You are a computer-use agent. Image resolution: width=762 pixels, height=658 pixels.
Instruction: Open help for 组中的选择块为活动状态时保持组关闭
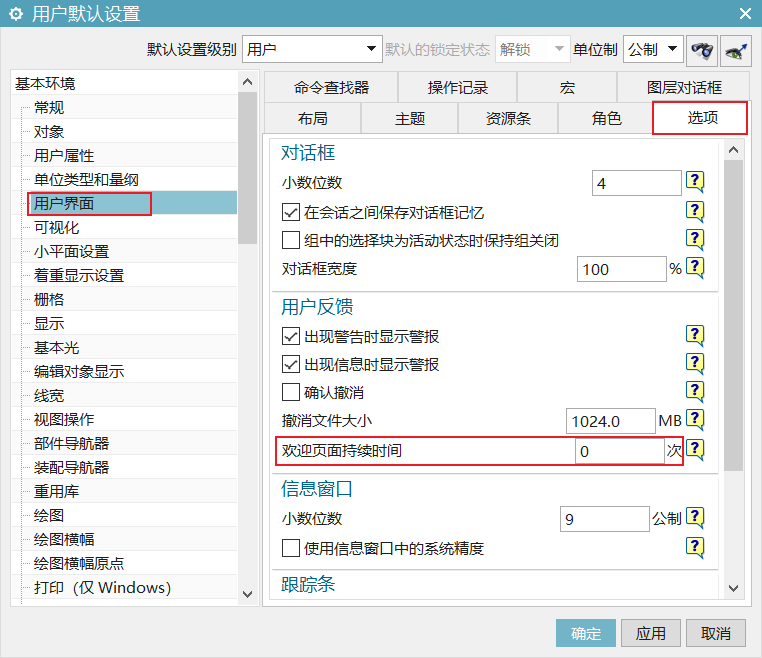[695, 239]
